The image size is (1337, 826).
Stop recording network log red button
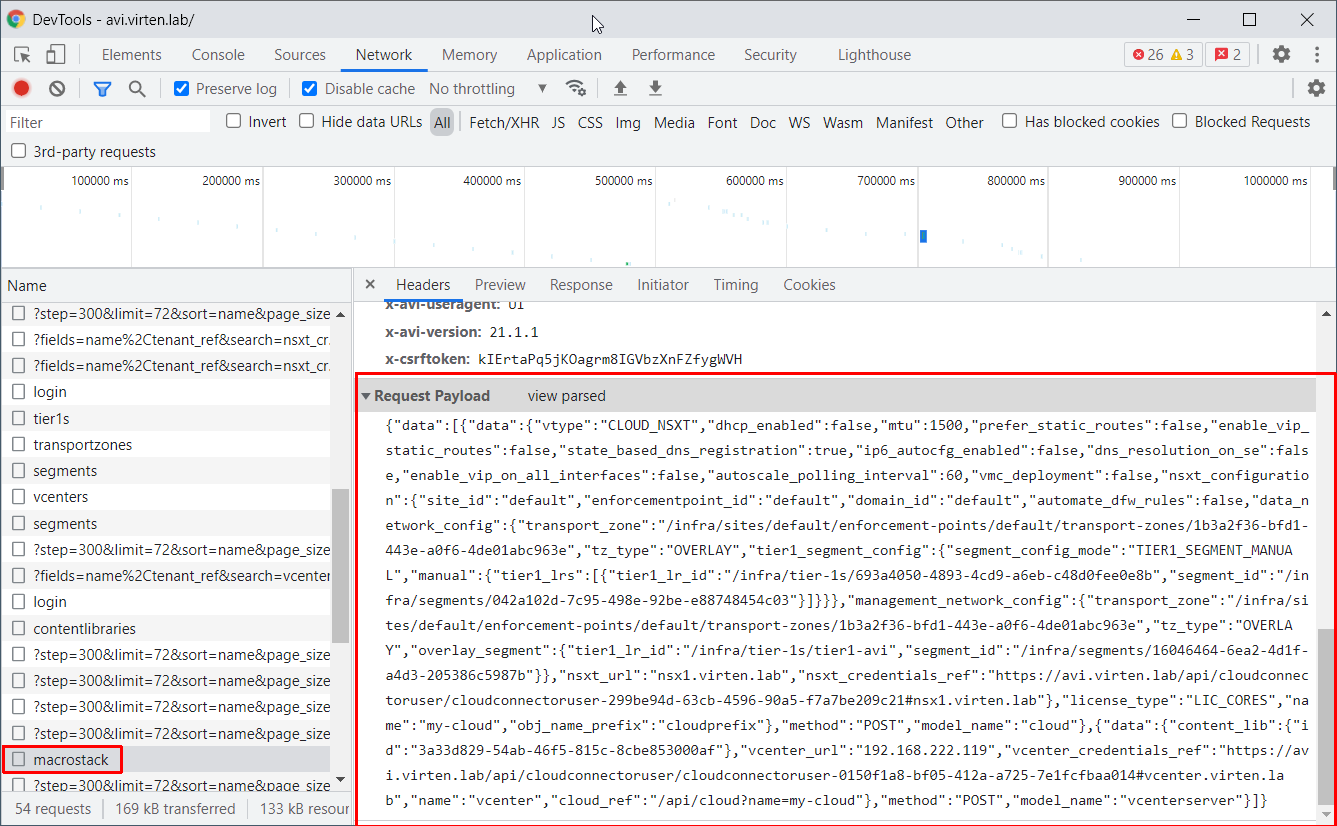tap(21, 89)
